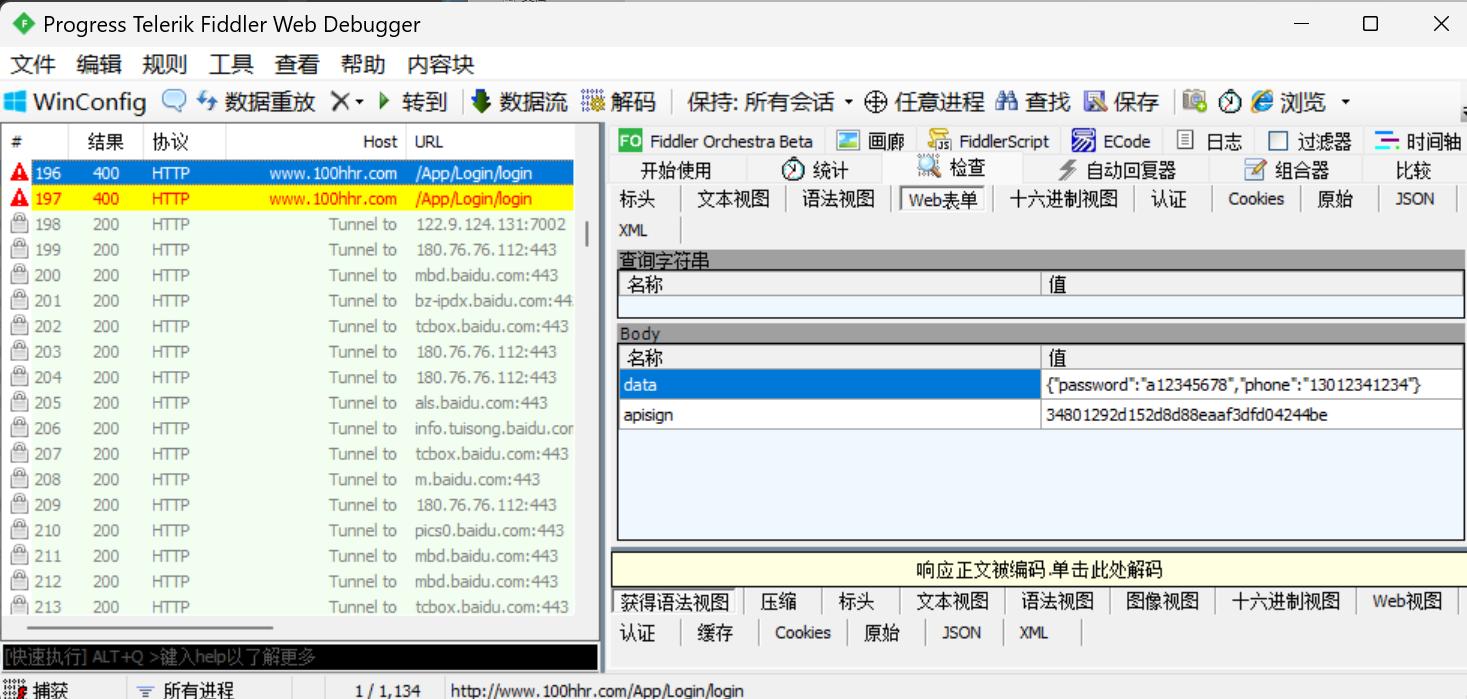Expand the 浏览 (Browse) dropdown arrow
This screenshot has width=1467, height=699.
pos(1345,102)
